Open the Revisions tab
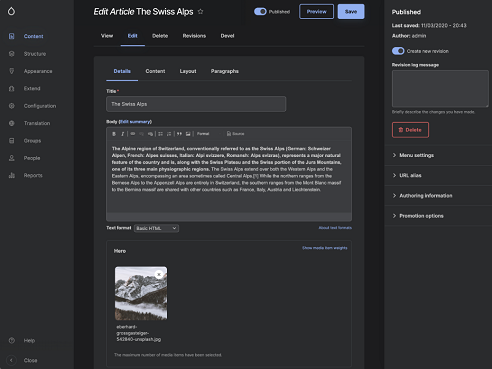Image resolution: width=492 pixels, height=369 pixels. (194, 36)
